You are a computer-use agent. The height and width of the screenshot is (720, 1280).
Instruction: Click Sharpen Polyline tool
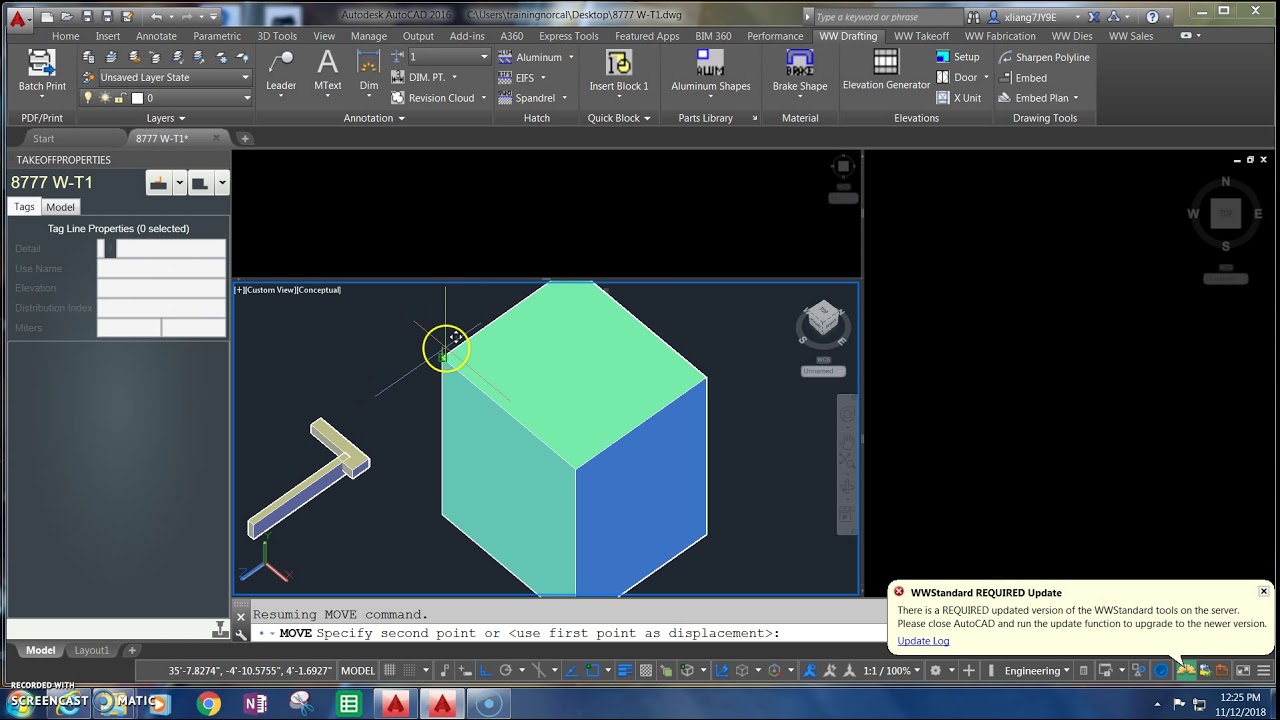[1044, 57]
